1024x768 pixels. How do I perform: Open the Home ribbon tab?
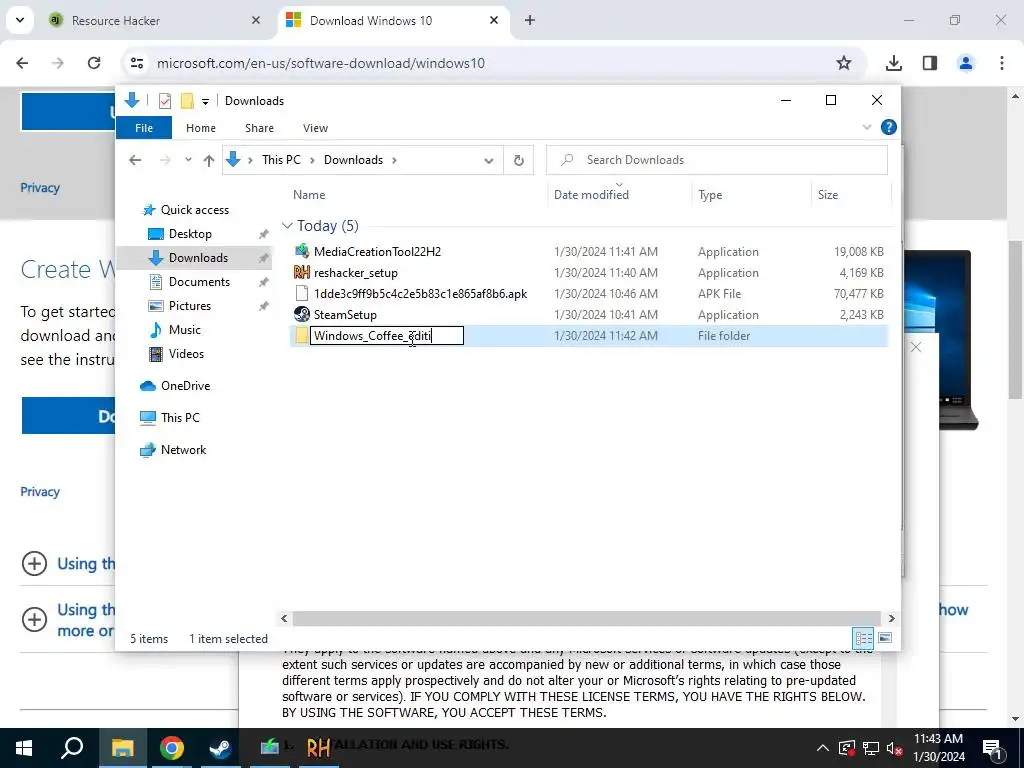point(200,128)
